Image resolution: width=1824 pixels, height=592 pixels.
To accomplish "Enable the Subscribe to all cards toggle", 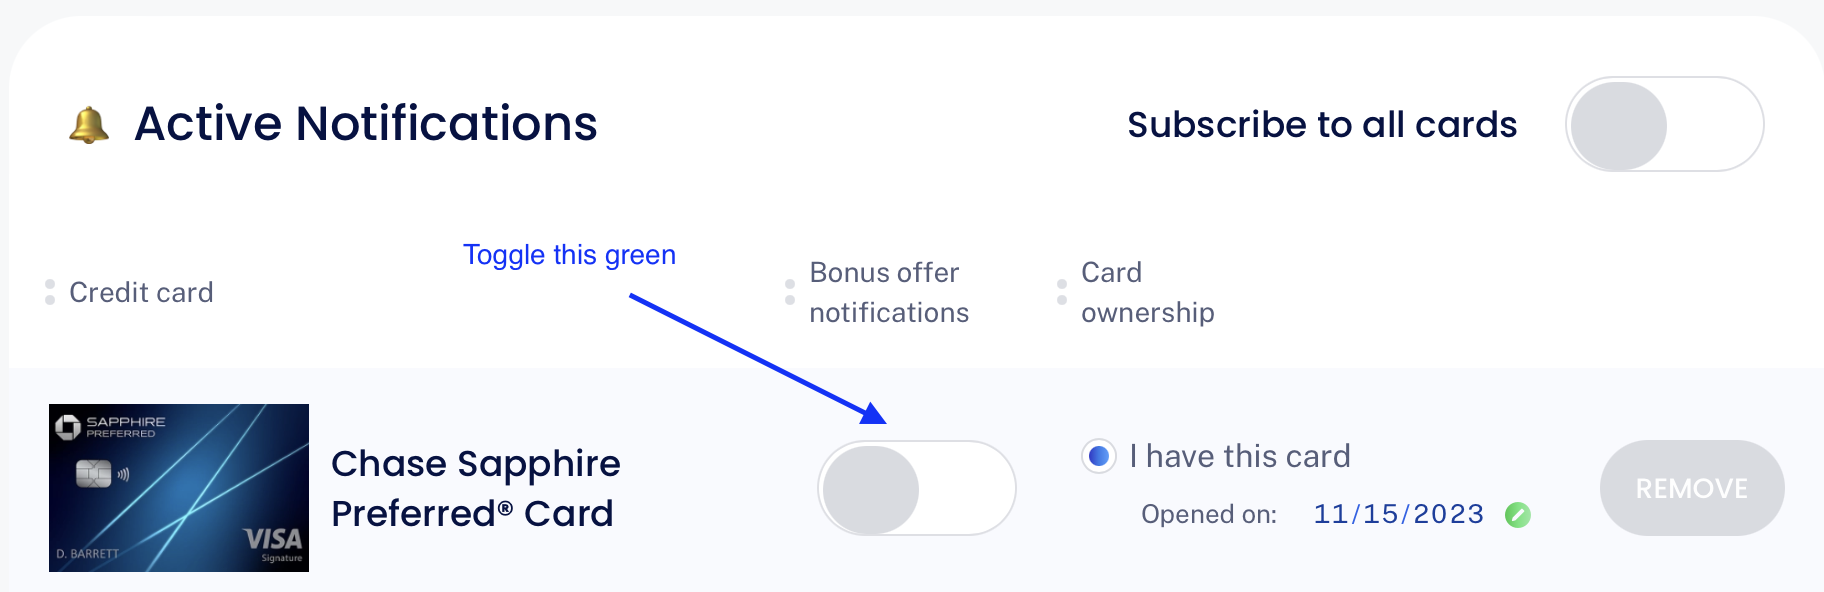I will tap(1664, 125).
